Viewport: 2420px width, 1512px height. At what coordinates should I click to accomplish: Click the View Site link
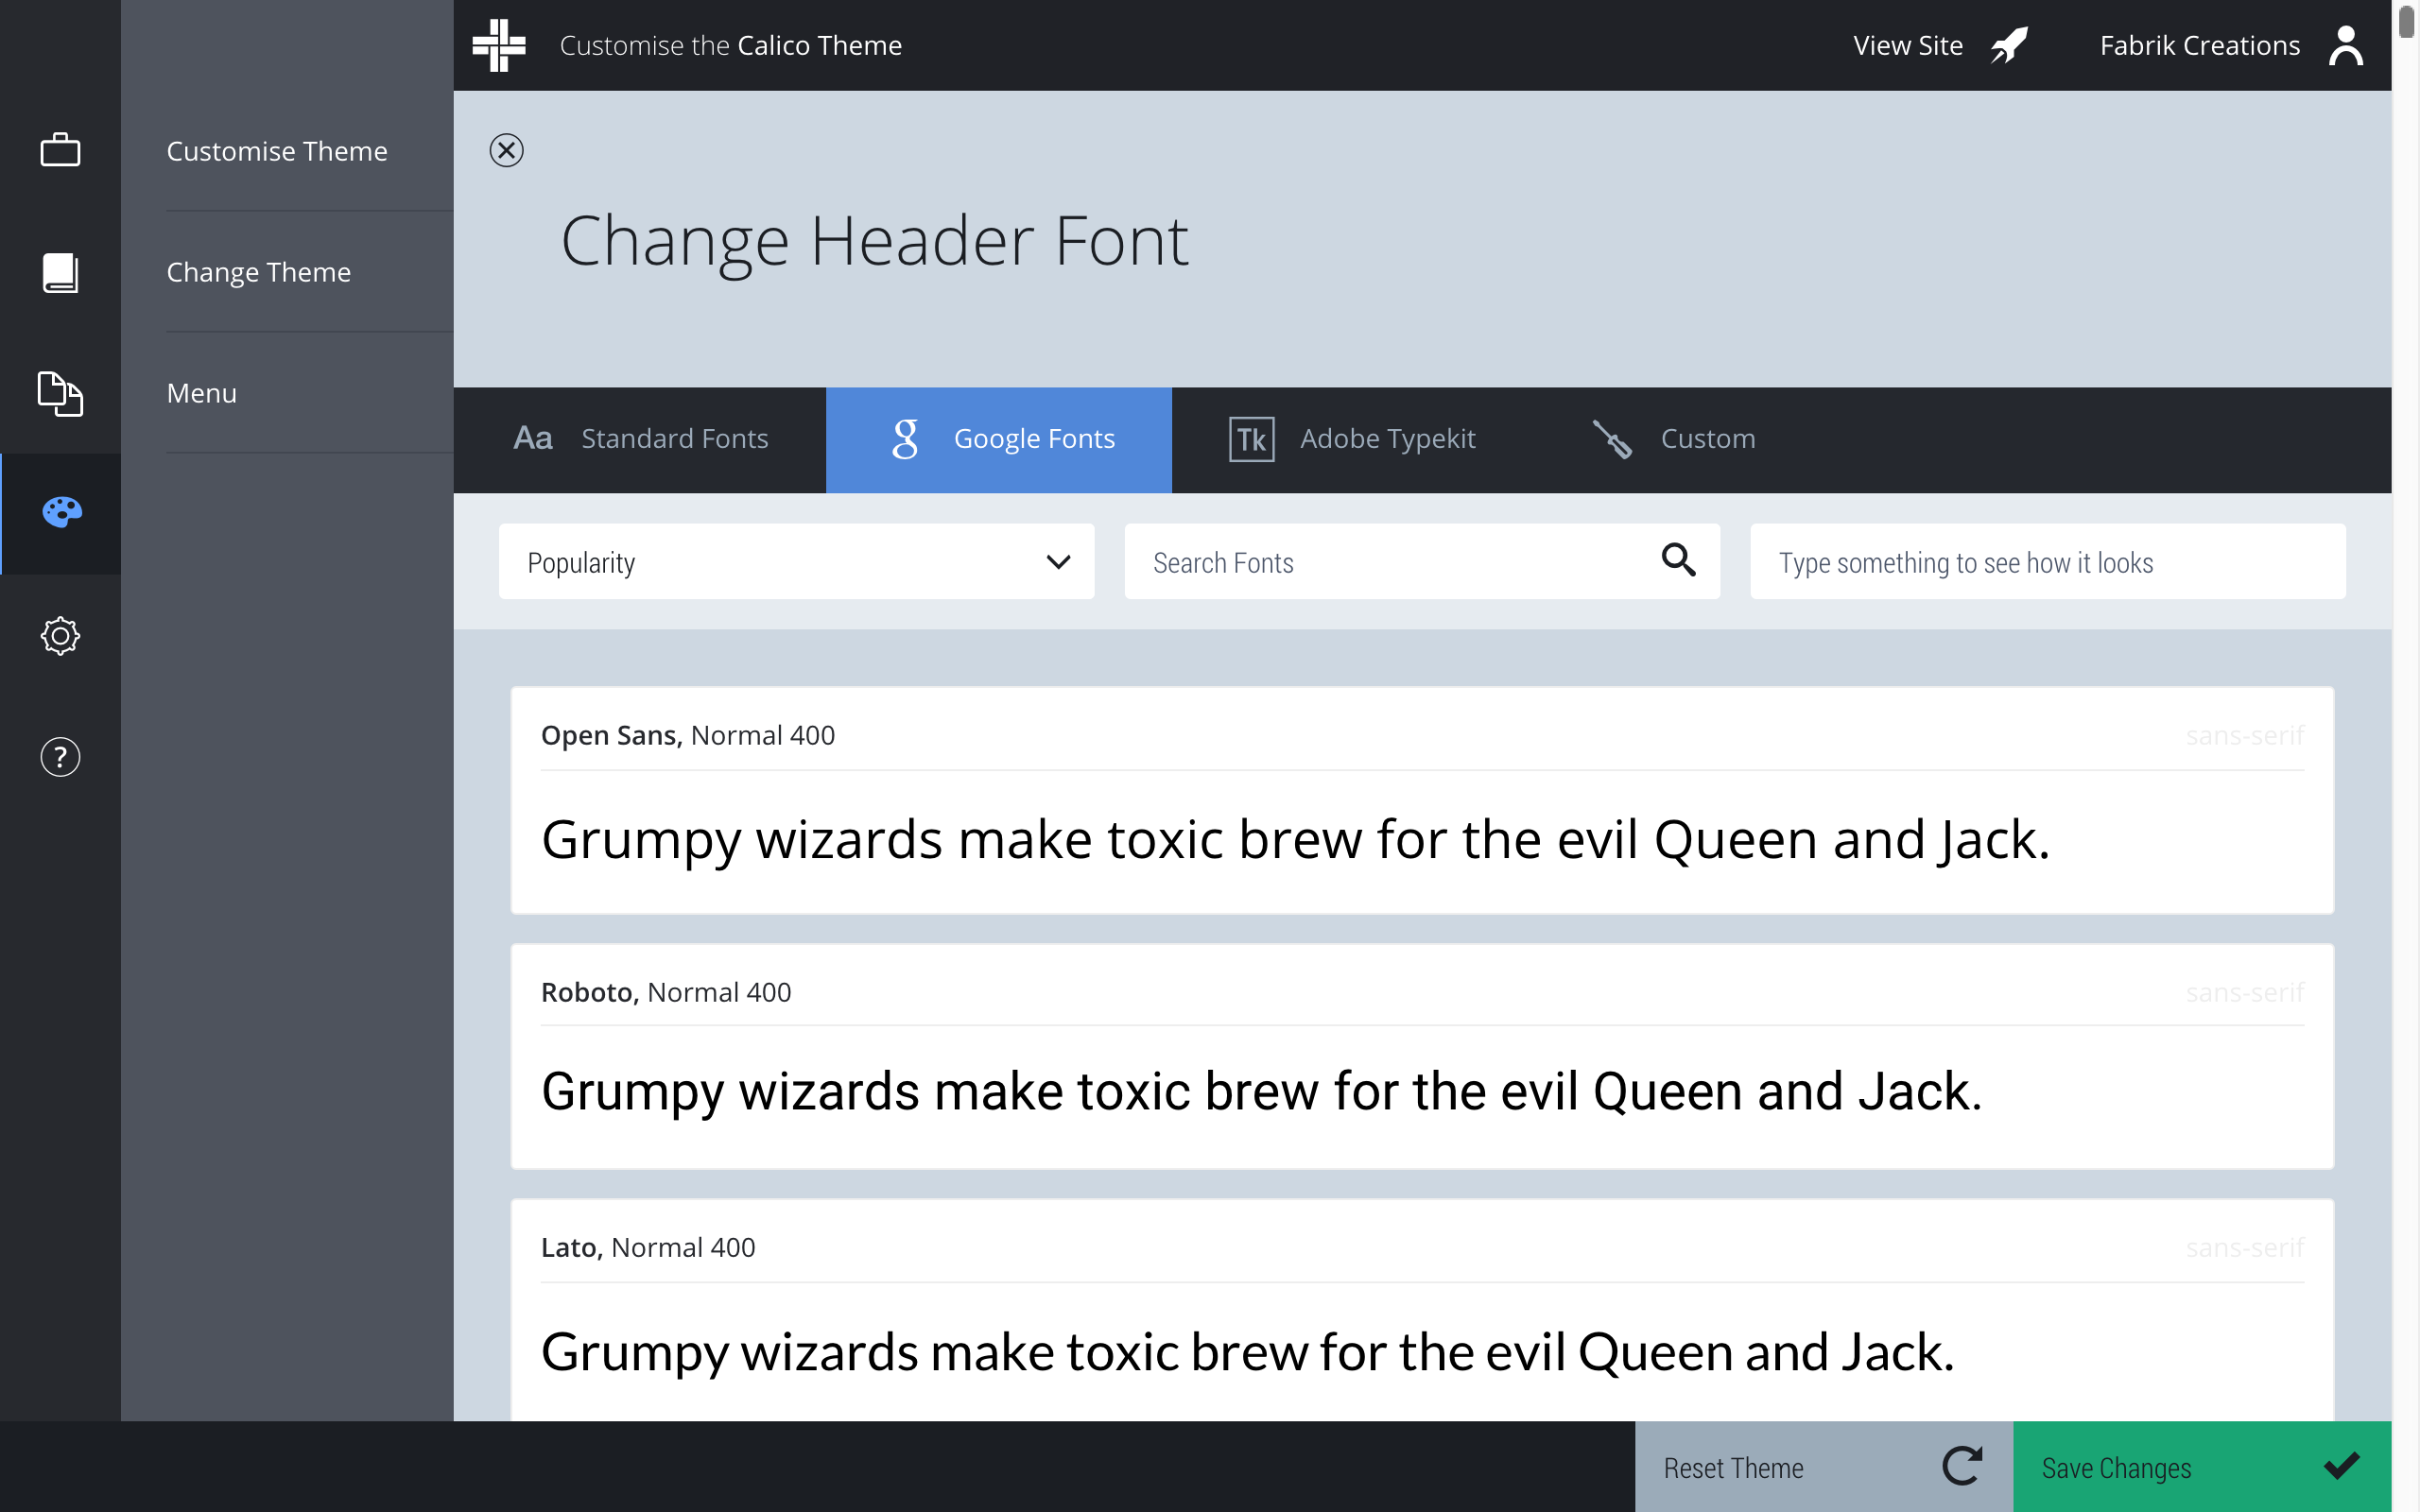click(x=1938, y=45)
